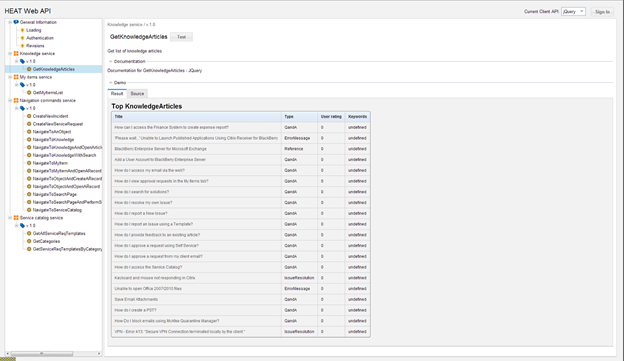Click the gear icon next to GetKnowledgeArticles
The width and height of the screenshot is (624, 361).
click(29, 69)
